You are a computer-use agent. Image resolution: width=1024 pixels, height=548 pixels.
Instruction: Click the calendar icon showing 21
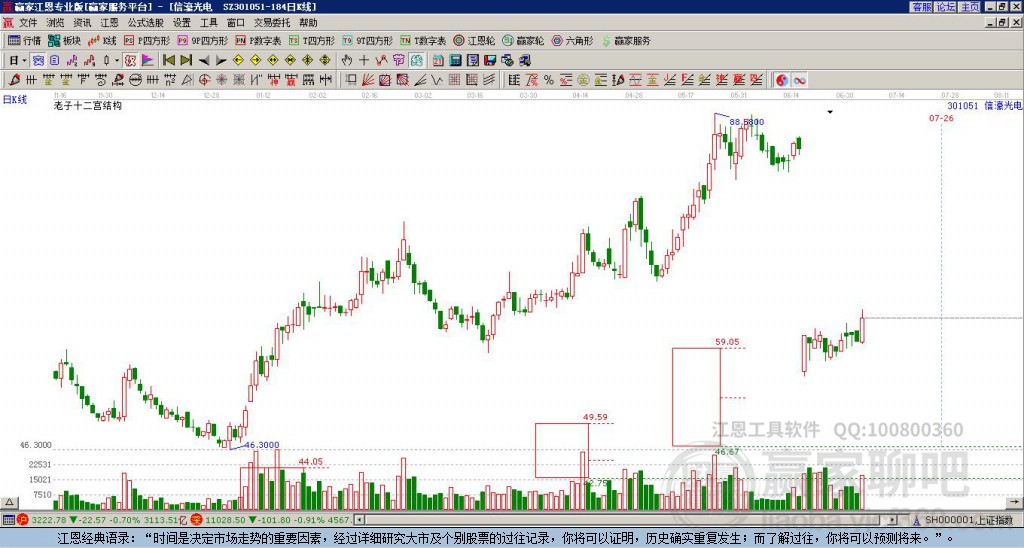tap(438, 60)
